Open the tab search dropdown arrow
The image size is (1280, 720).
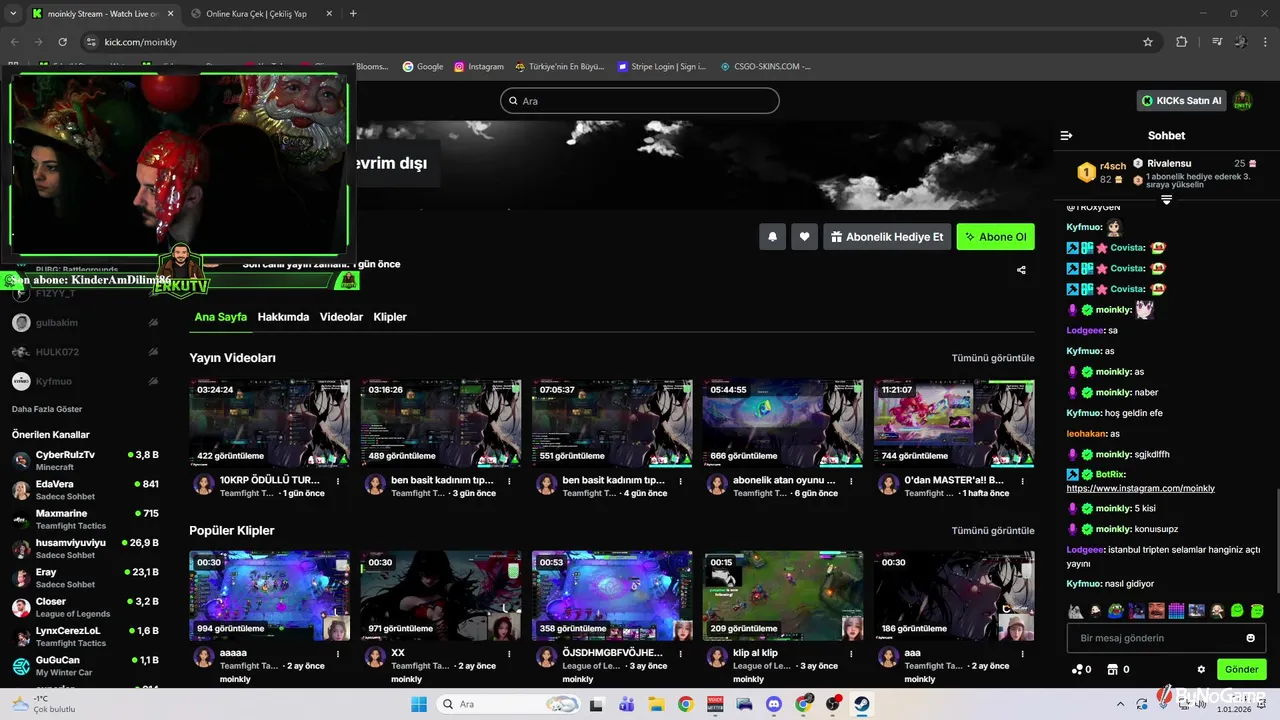[x=13, y=13]
